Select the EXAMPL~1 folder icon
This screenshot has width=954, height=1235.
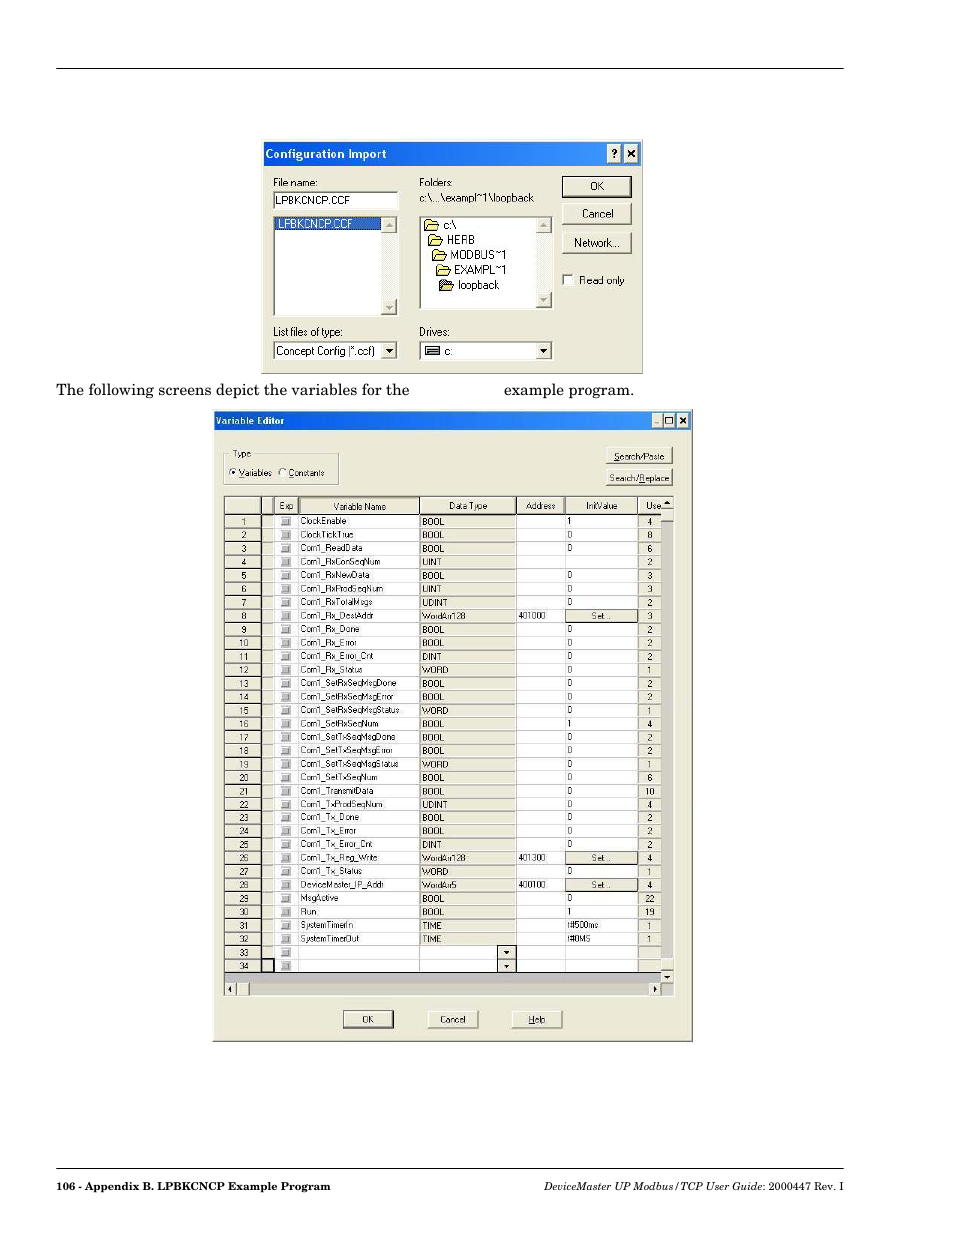[443, 270]
